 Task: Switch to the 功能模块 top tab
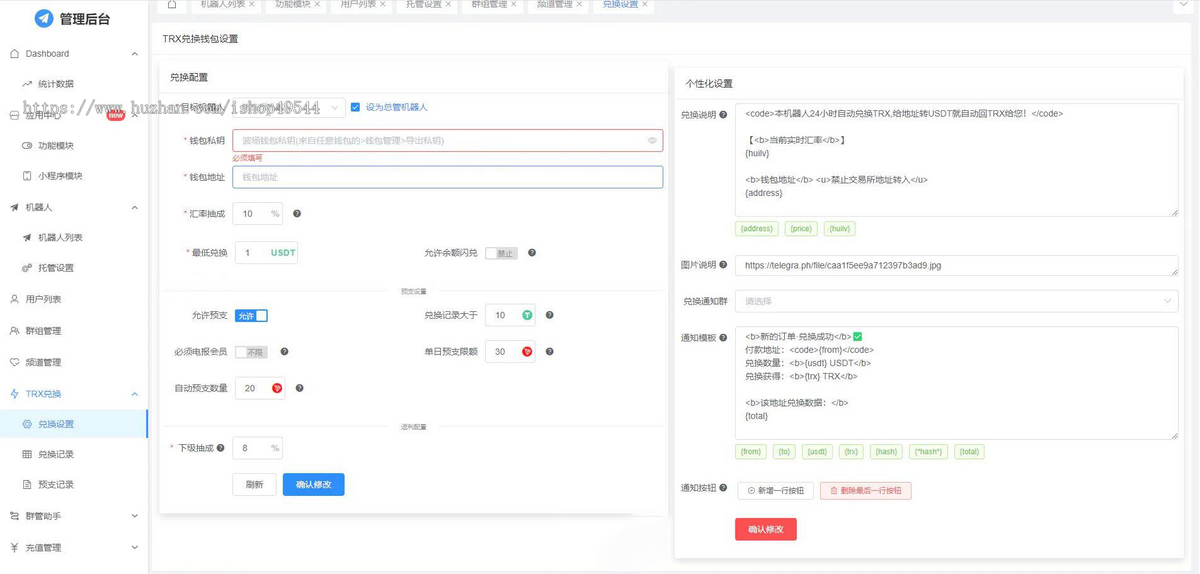(292, 4)
